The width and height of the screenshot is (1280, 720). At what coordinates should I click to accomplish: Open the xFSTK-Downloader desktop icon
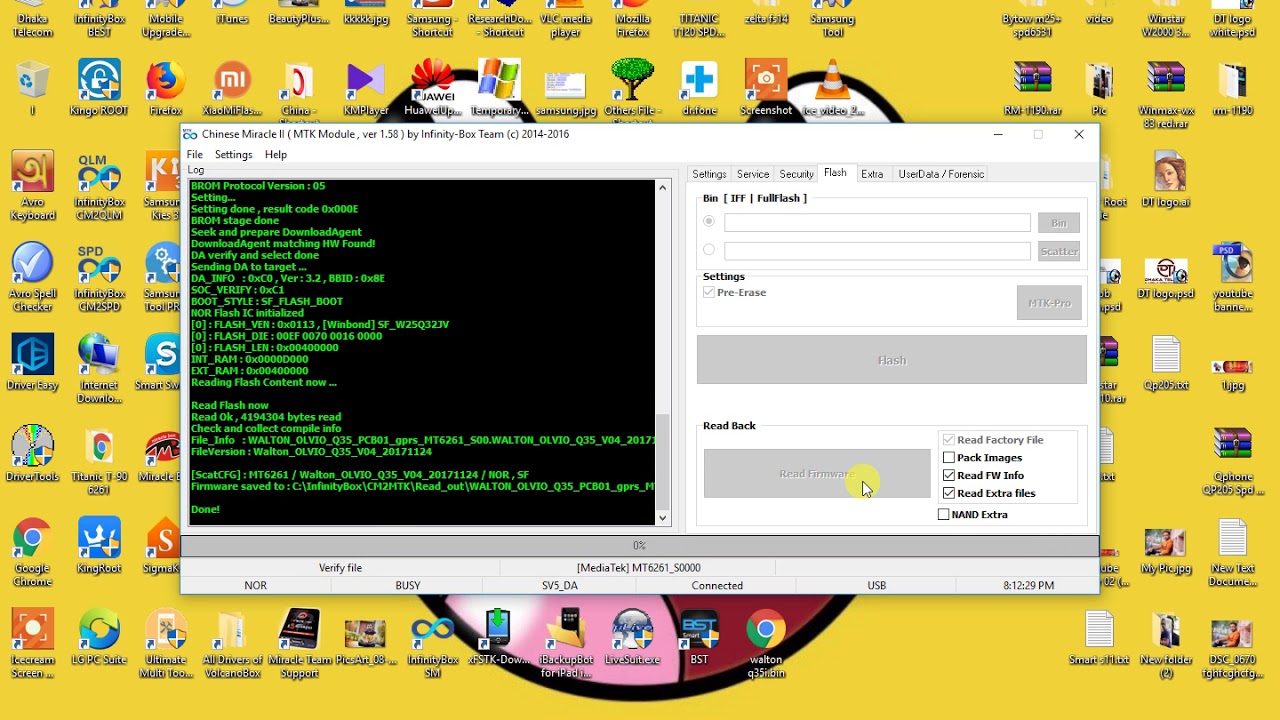[499, 637]
